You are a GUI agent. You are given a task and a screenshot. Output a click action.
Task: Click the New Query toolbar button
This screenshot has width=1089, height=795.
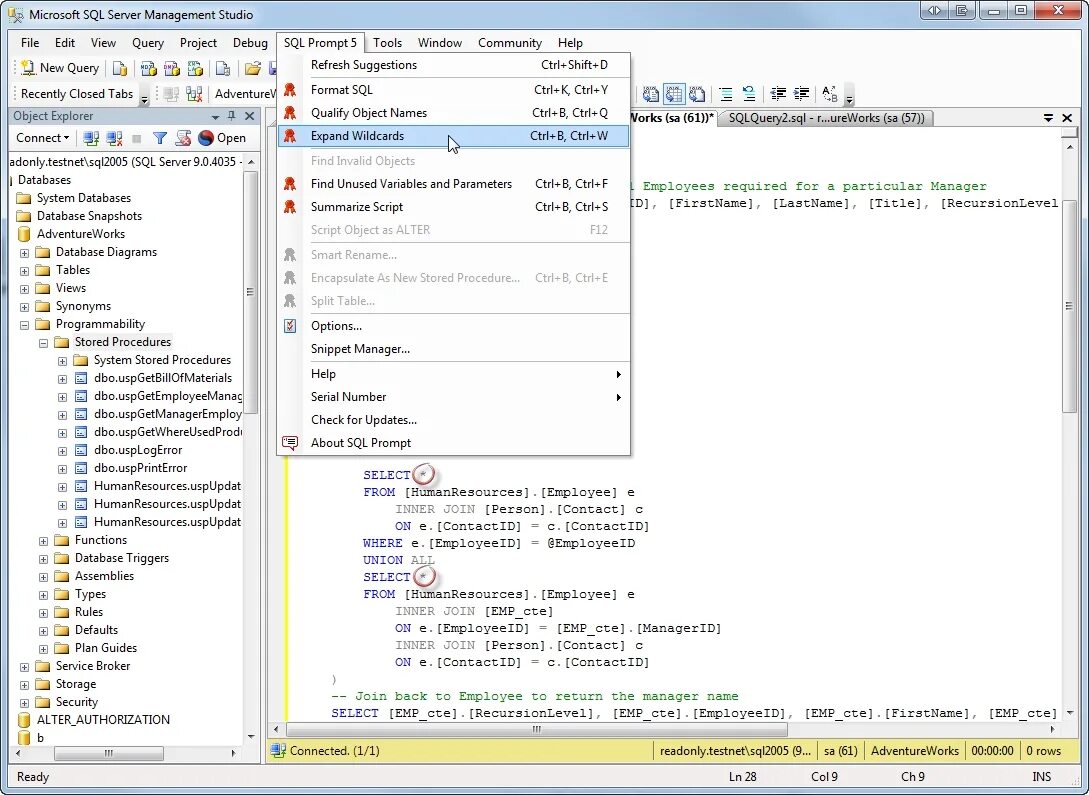coord(60,67)
